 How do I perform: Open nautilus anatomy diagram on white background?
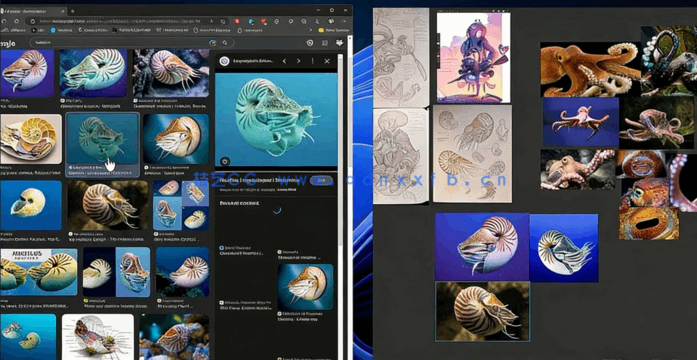pyautogui.click(x=98, y=337)
